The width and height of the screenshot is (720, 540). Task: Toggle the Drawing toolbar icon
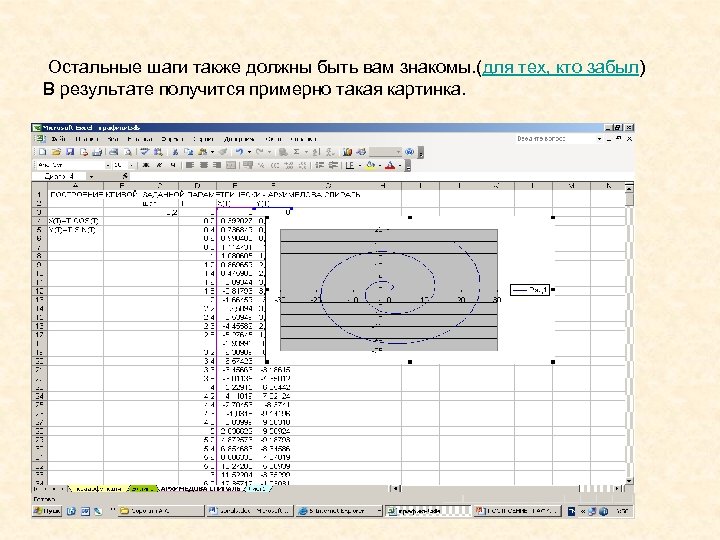[361, 152]
